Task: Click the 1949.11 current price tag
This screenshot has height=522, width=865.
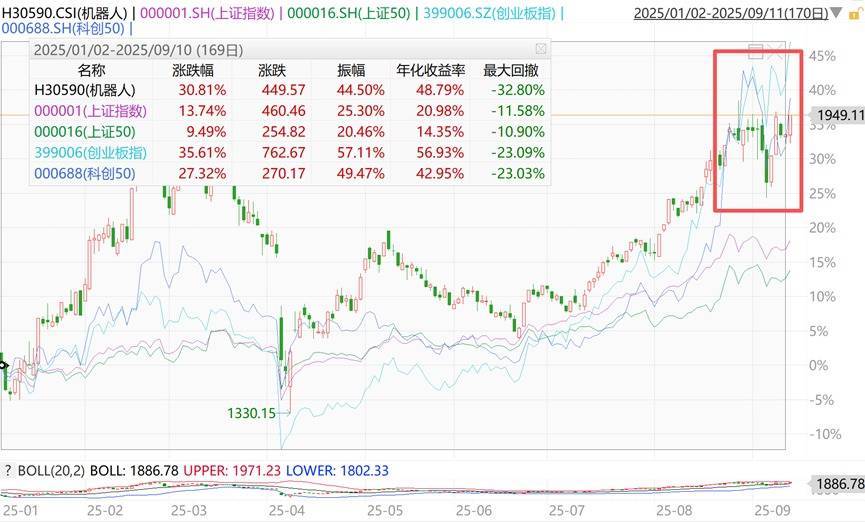Action: (837, 115)
